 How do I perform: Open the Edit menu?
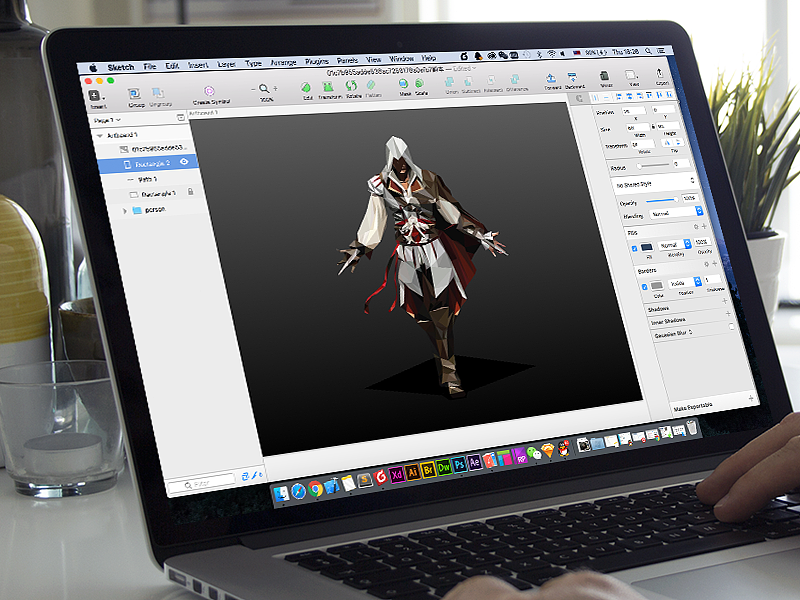point(172,66)
